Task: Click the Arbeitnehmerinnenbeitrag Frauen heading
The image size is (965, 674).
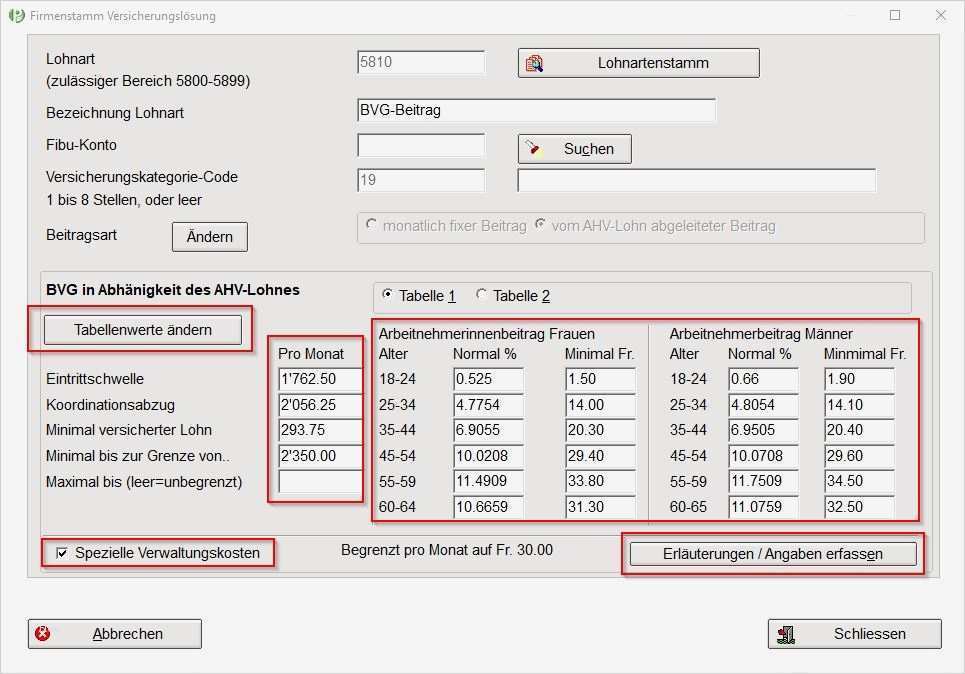Action: pos(486,334)
